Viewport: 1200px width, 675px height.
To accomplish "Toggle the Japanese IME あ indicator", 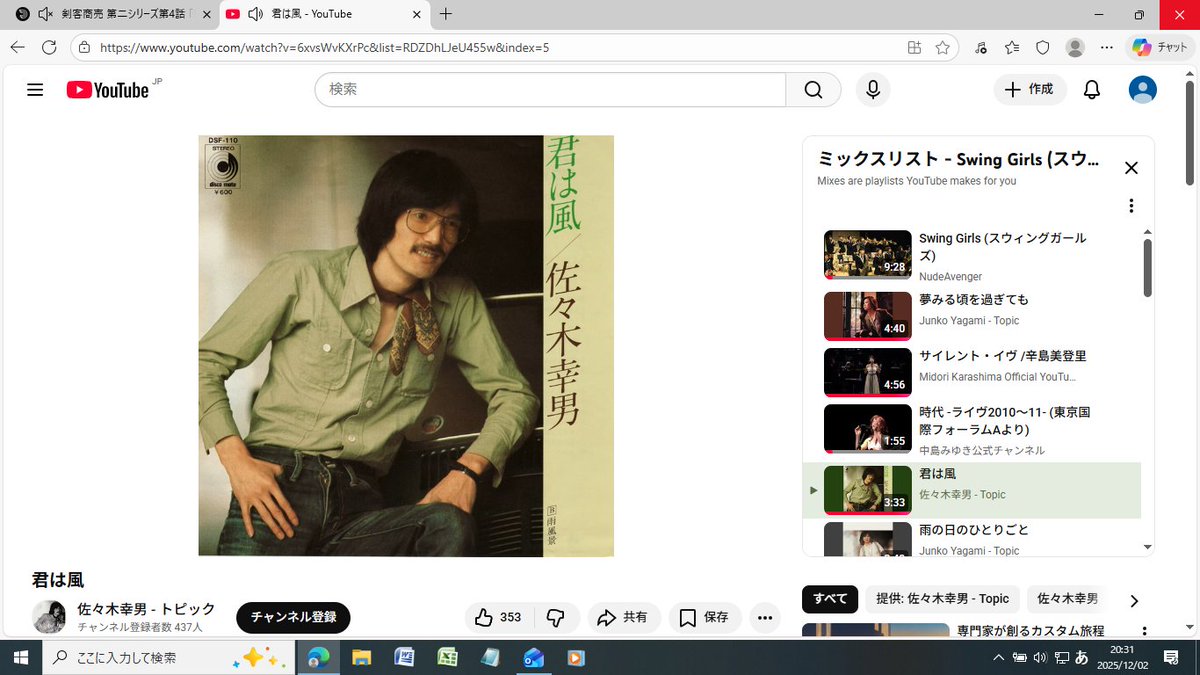I will coord(1081,657).
